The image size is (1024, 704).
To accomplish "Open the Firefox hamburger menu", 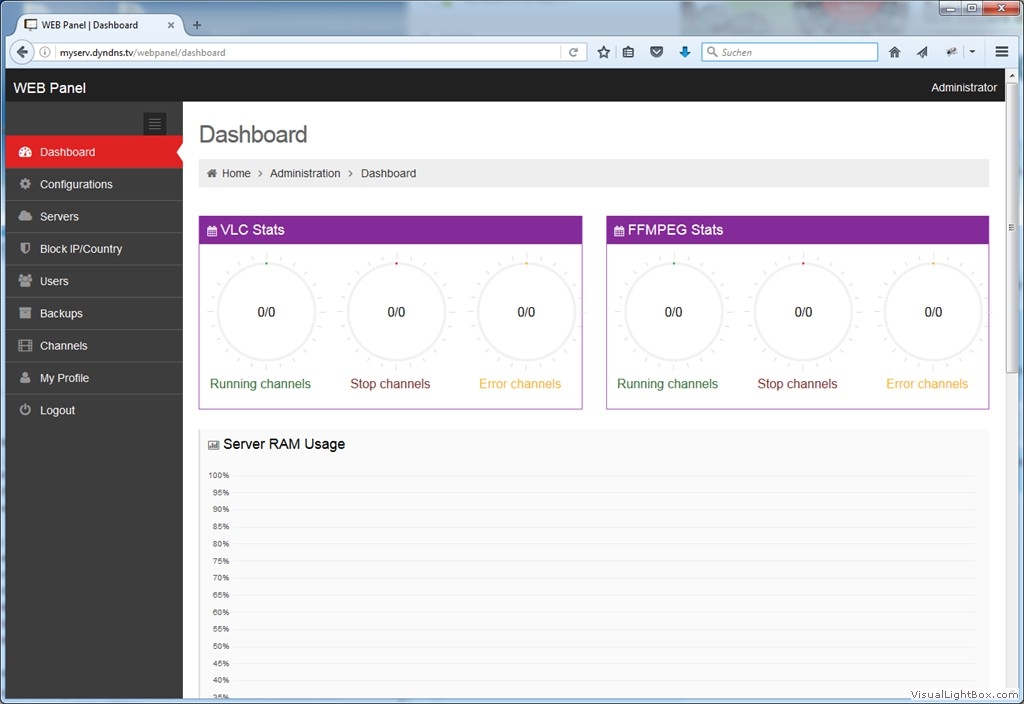I will [x=1001, y=52].
